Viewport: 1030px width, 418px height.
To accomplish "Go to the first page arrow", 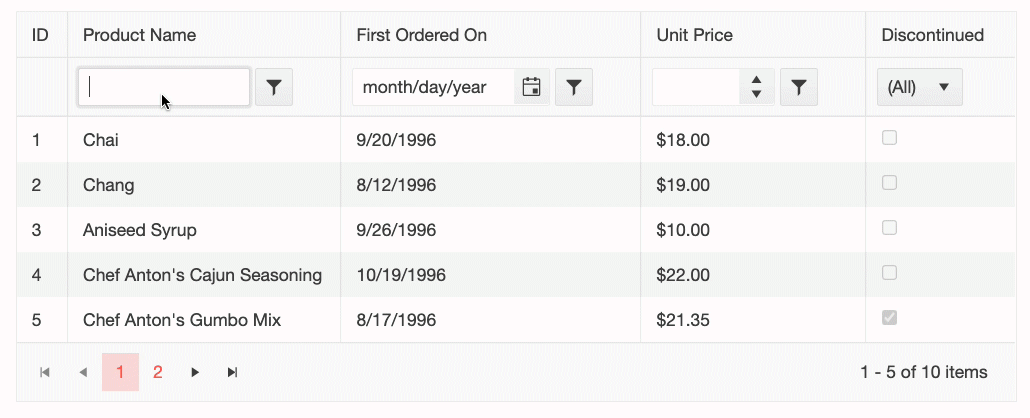I will click(45, 372).
